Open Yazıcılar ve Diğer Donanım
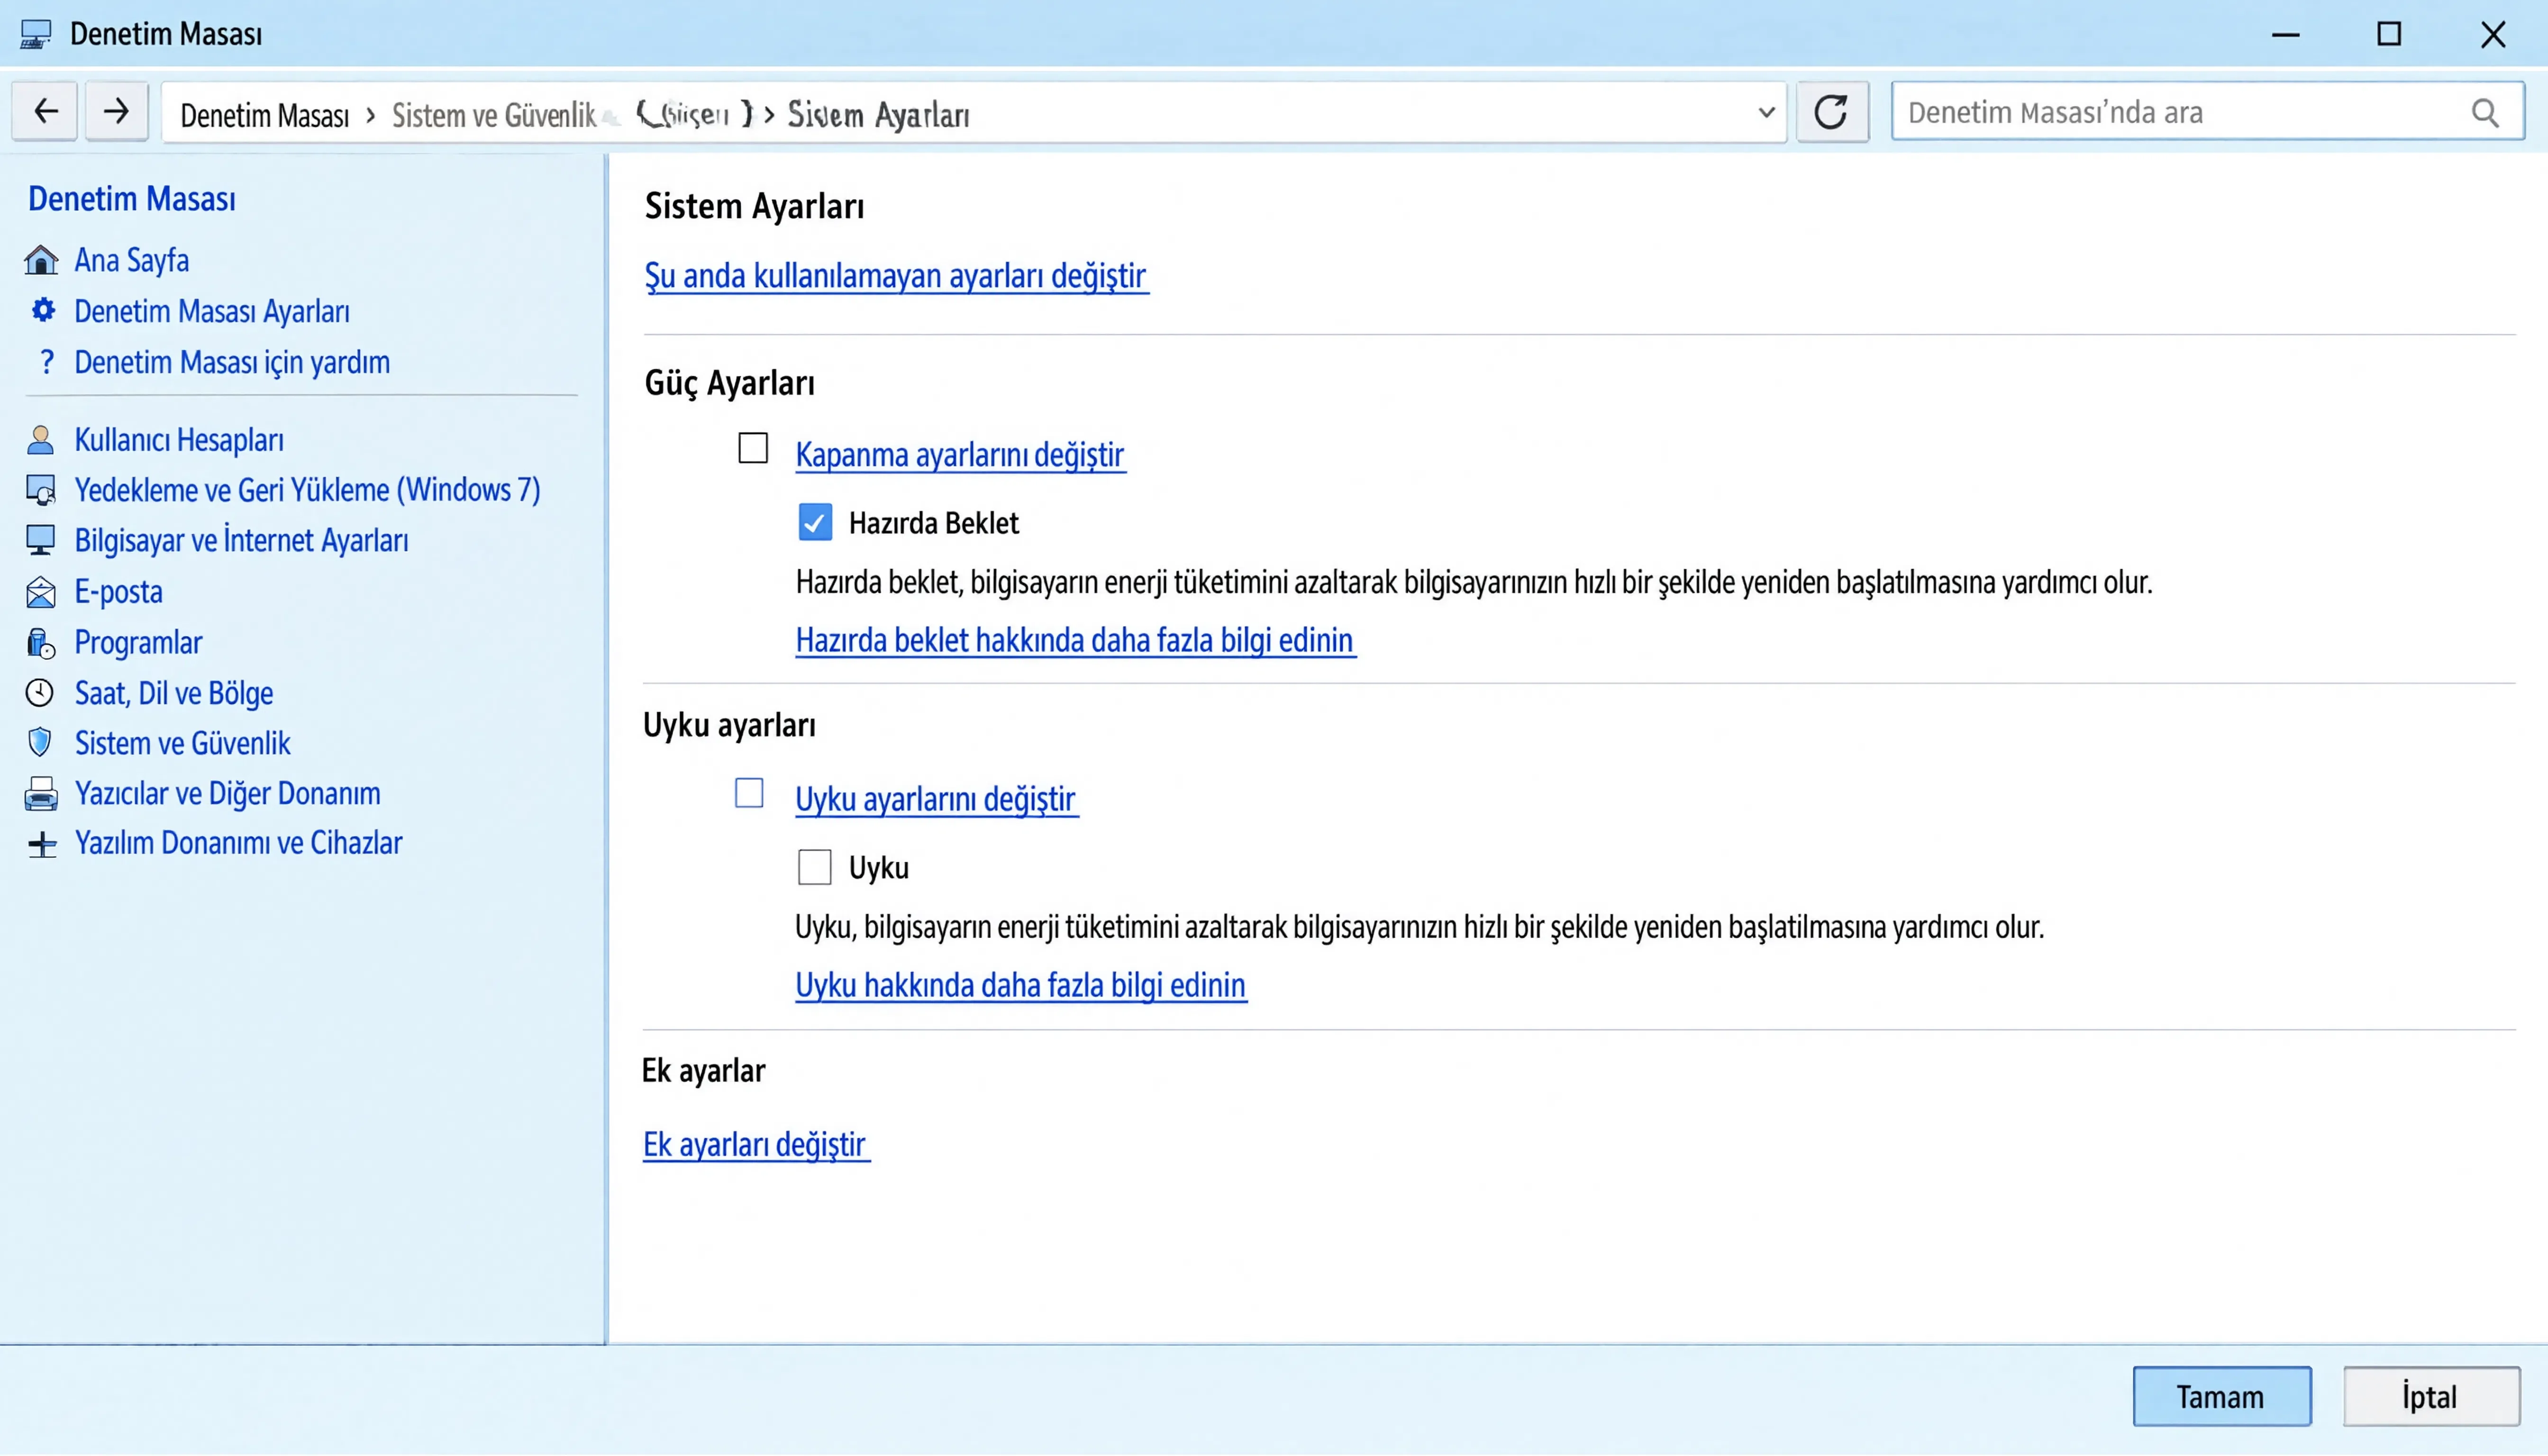 click(x=227, y=794)
